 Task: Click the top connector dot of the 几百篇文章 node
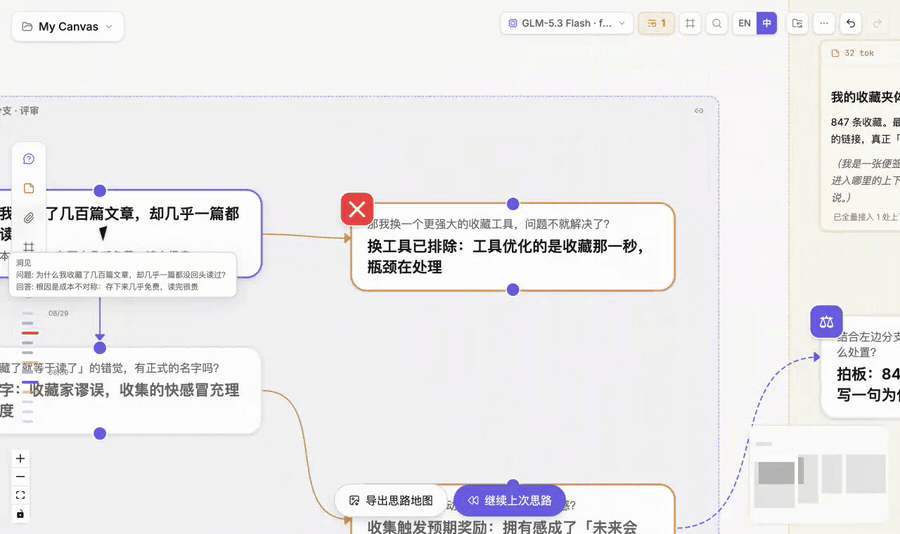[100, 191]
